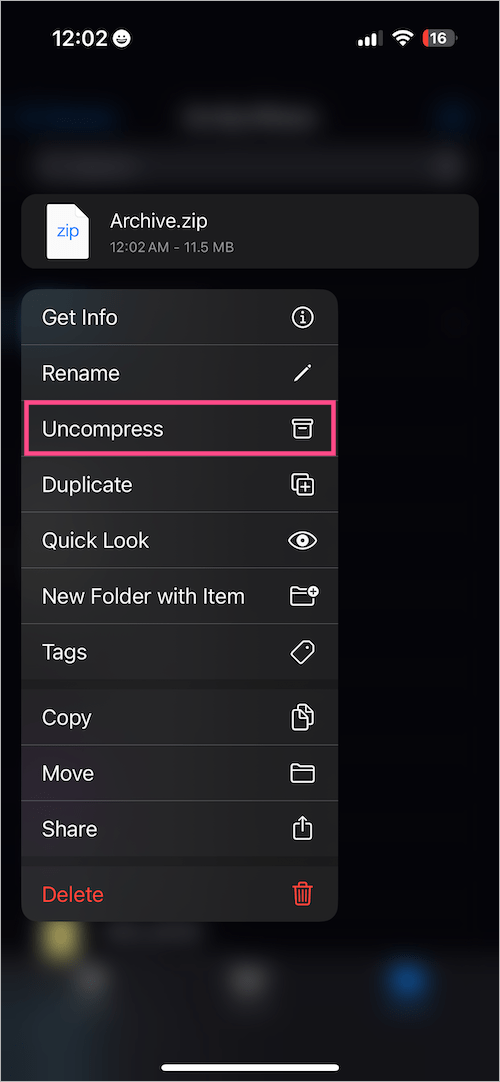
Task: Tap the battery indicator in status bar
Action: click(x=440, y=39)
